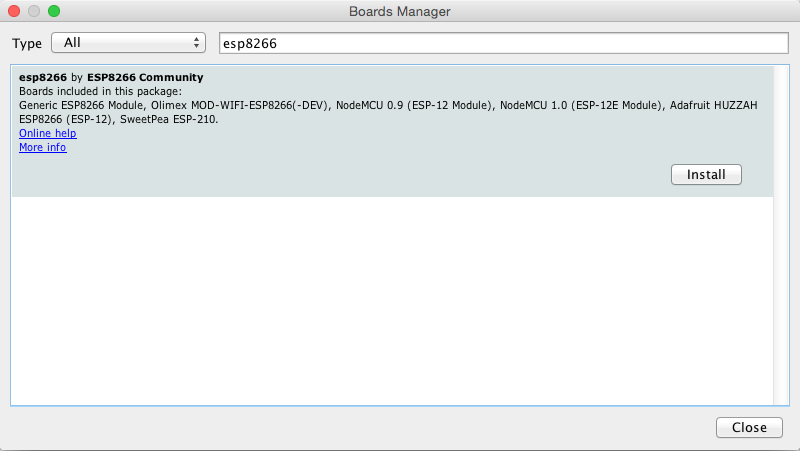Viewport: 800px width, 451px height.
Task: Click the Install button for esp8266
Action: tap(706, 174)
